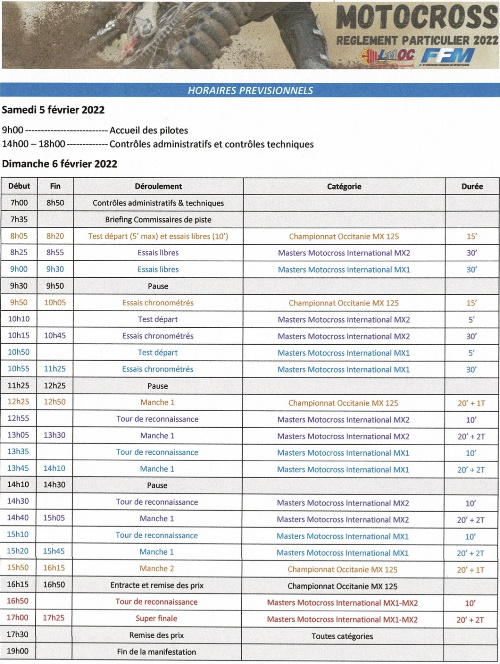Image resolution: width=500 pixels, height=664 pixels.
Task: Click 'Entracte et remise des prix' cell
Action: (157, 585)
